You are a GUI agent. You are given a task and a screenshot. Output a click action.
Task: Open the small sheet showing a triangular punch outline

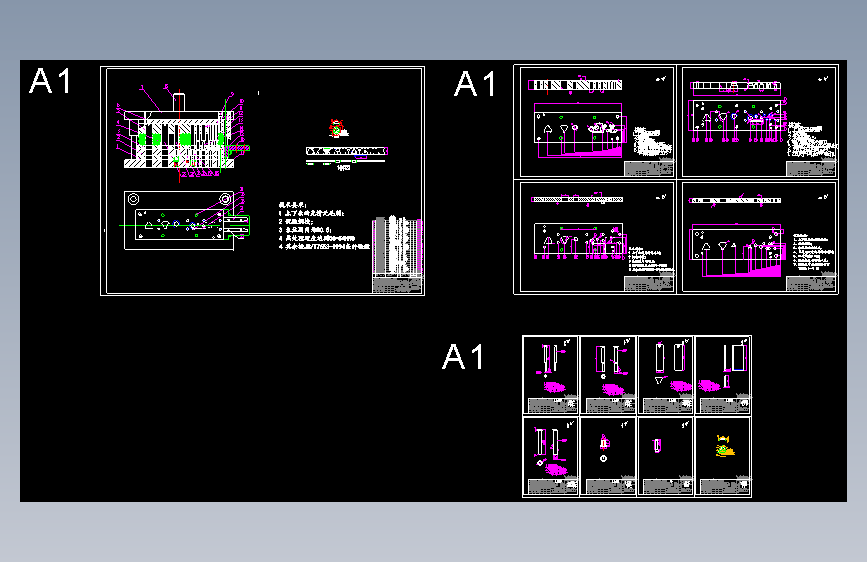pos(665,374)
